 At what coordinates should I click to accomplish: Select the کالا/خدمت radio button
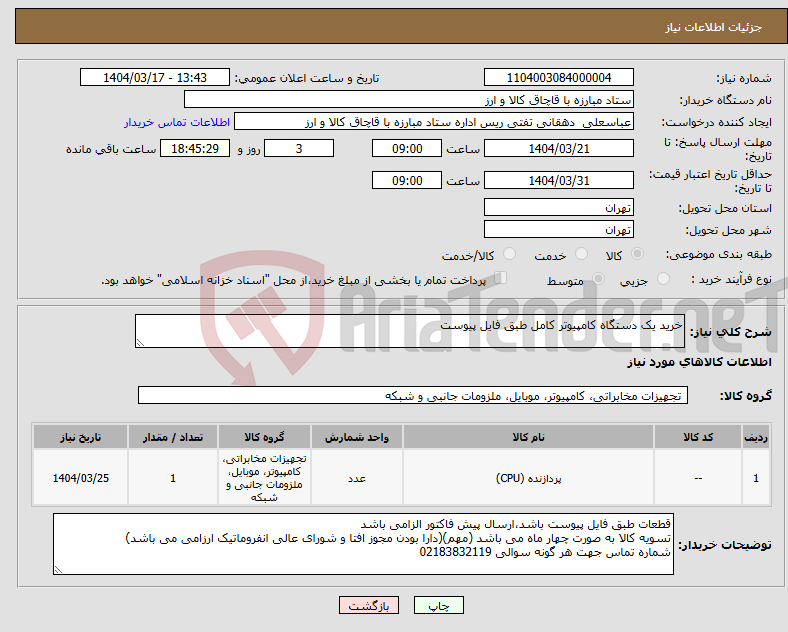(510, 254)
